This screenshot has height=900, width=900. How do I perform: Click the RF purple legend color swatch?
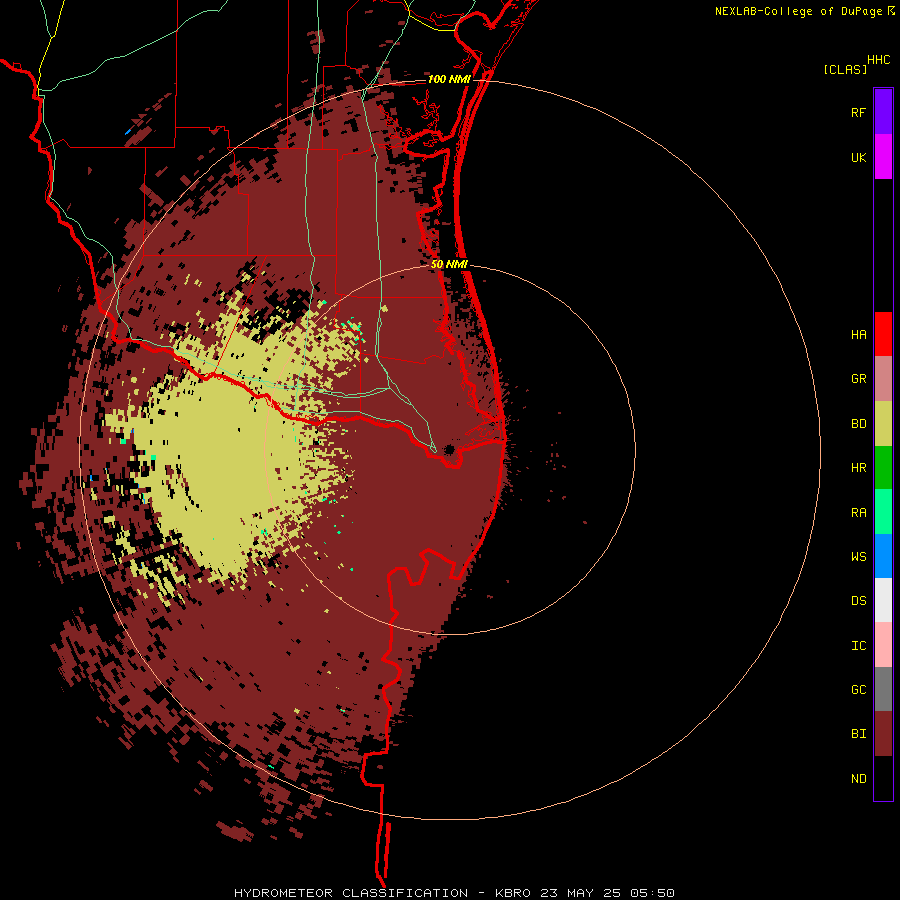[x=883, y=112]
